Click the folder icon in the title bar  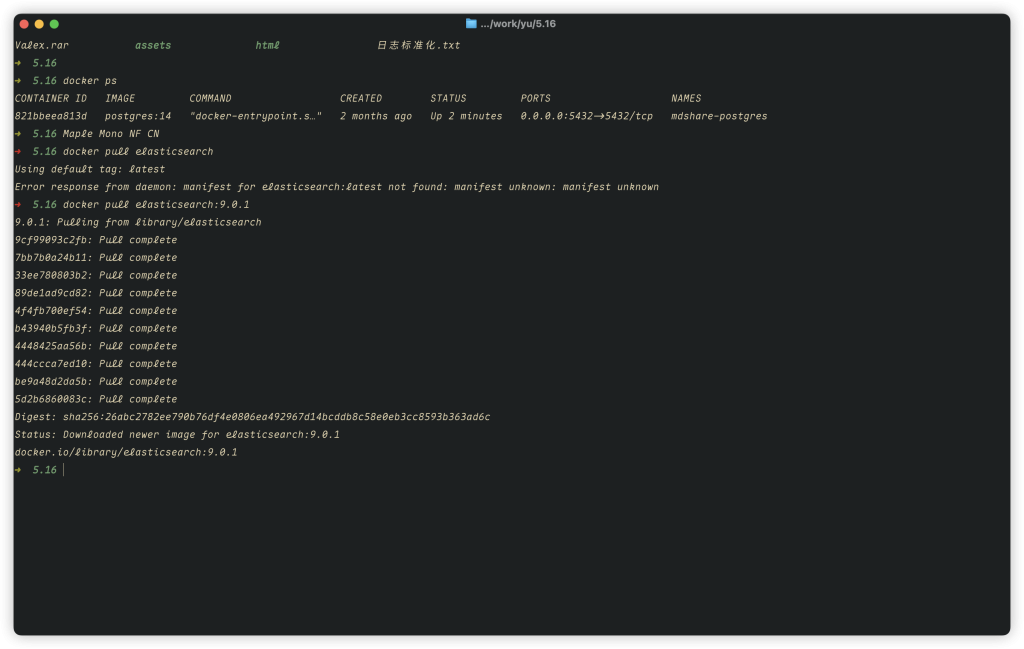[x=471, y=23]
